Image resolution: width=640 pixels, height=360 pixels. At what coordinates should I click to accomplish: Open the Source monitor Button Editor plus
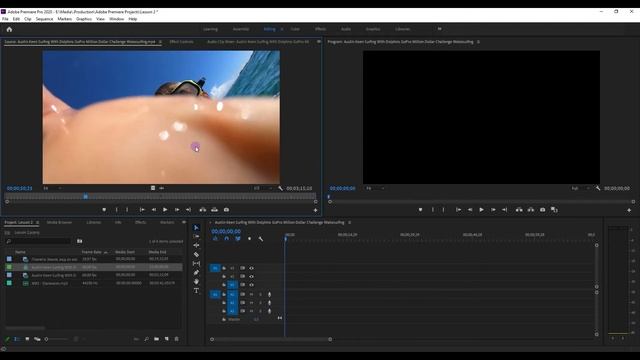[x=315, y=210]
